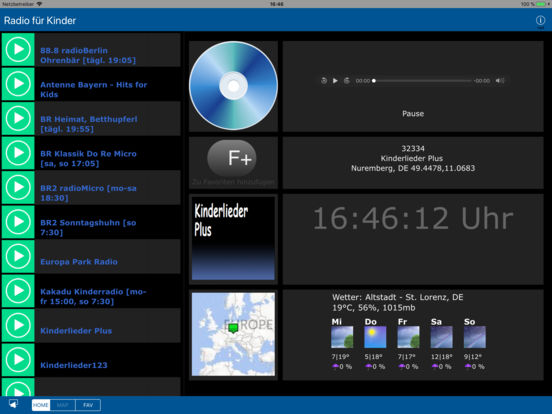
Task: Select Kinderlieder Plus title in list
Action: [76, 331]
